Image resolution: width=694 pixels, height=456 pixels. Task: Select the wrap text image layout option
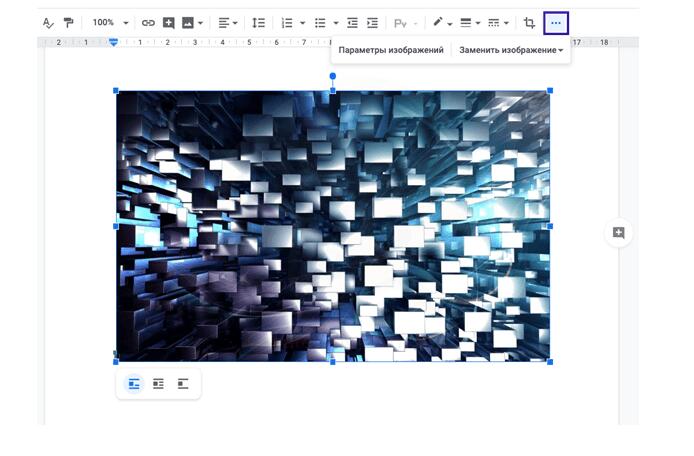tap(158, 384)
